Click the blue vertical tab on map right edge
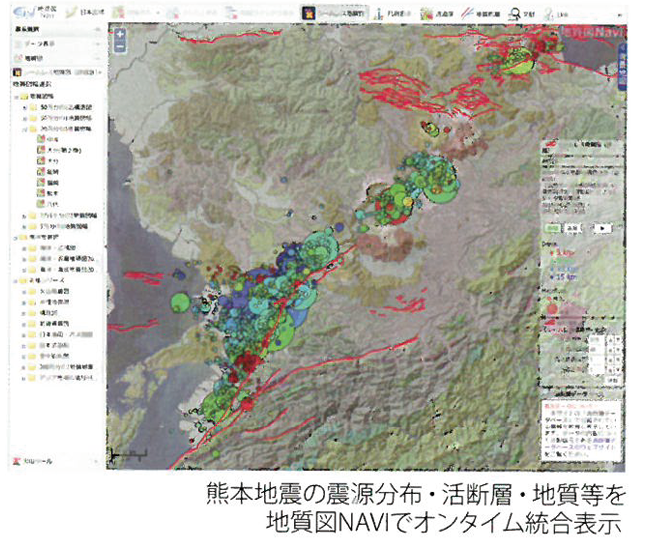Image resolution: width=648 pixels, height=539 pixels. pos(622,67)
